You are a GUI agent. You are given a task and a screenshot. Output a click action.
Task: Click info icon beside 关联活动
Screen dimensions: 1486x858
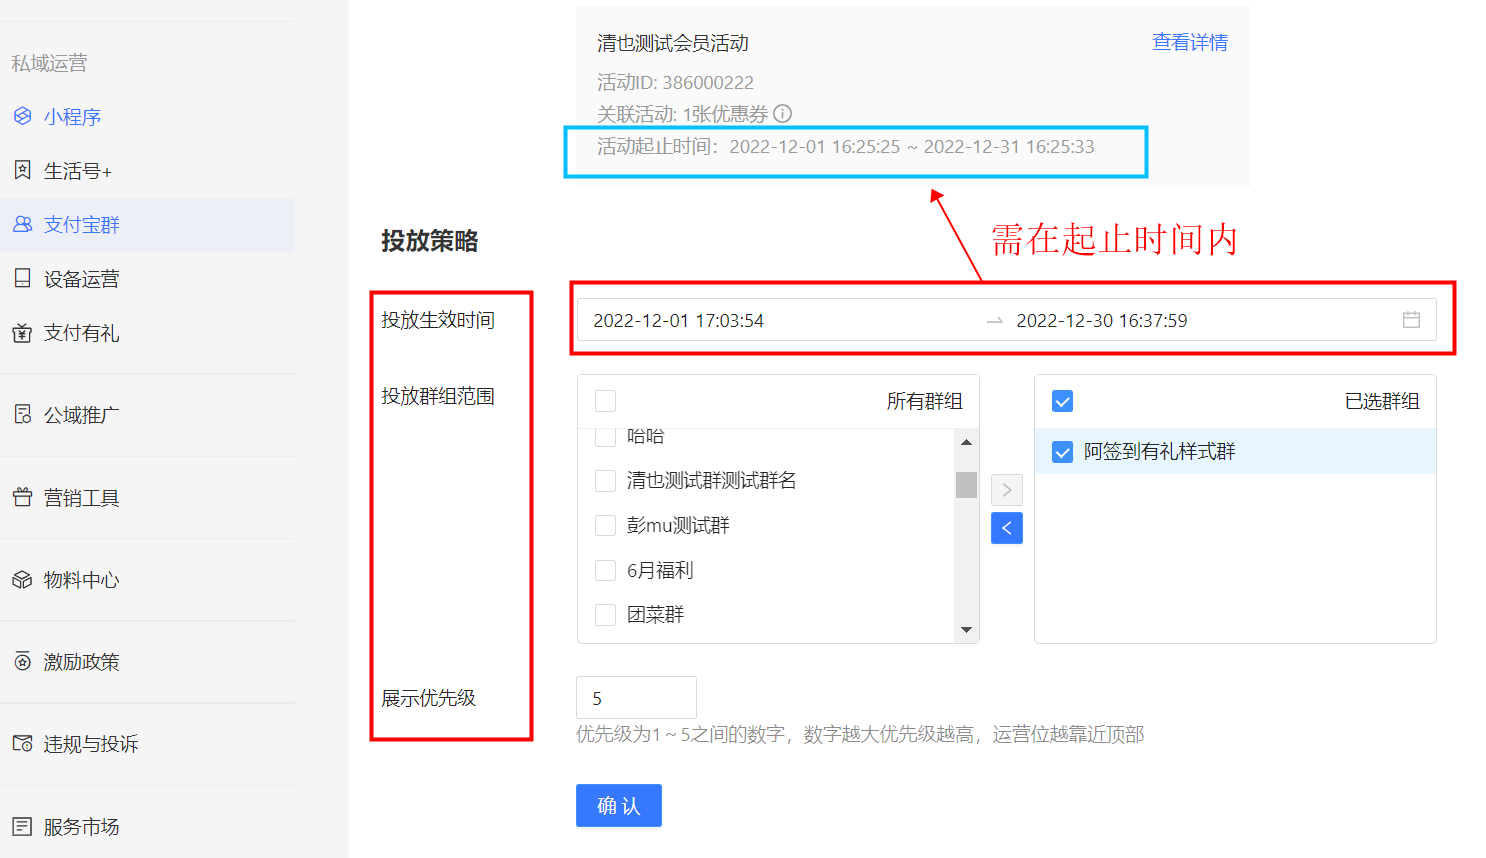point(783,114)
